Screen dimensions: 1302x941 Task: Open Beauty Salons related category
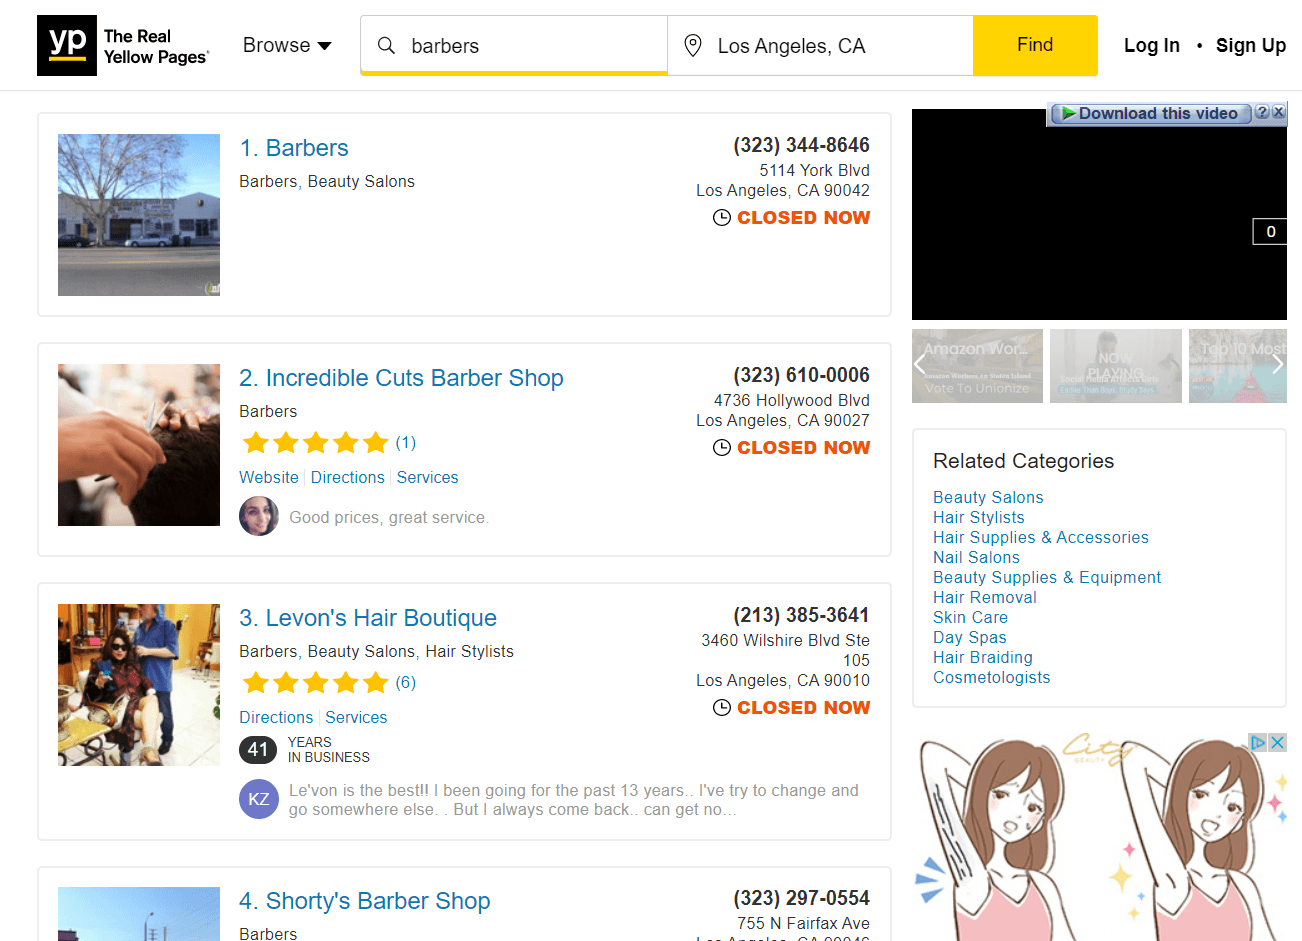click(x=988, y=497)
